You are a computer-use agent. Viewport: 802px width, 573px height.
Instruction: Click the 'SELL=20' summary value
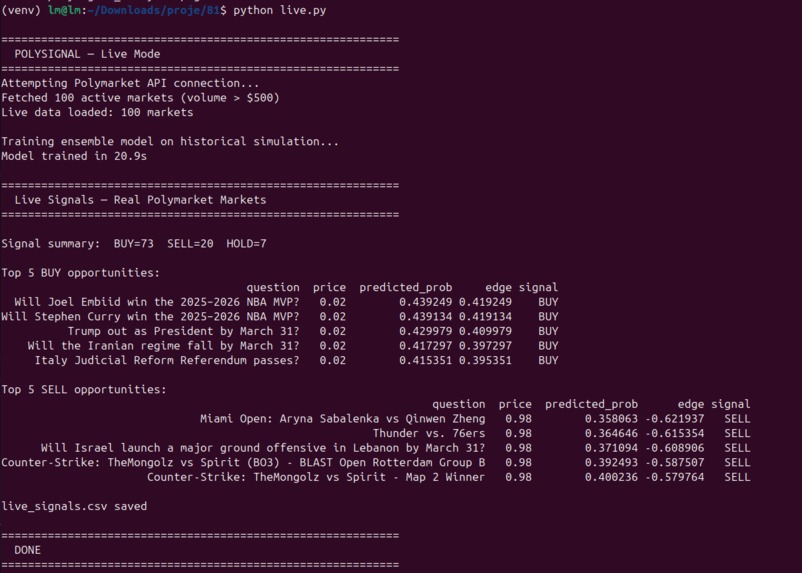pos(190,244)
